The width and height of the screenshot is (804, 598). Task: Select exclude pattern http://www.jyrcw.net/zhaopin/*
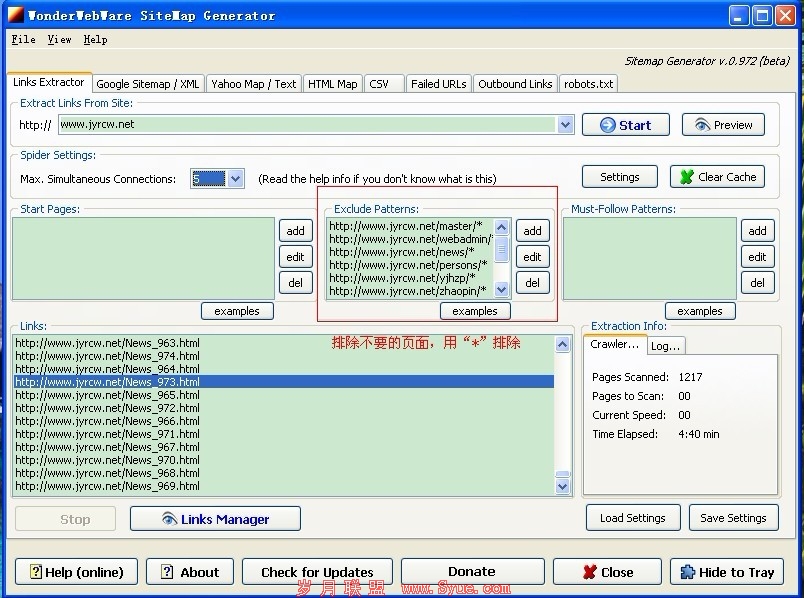tap(408, 291)
